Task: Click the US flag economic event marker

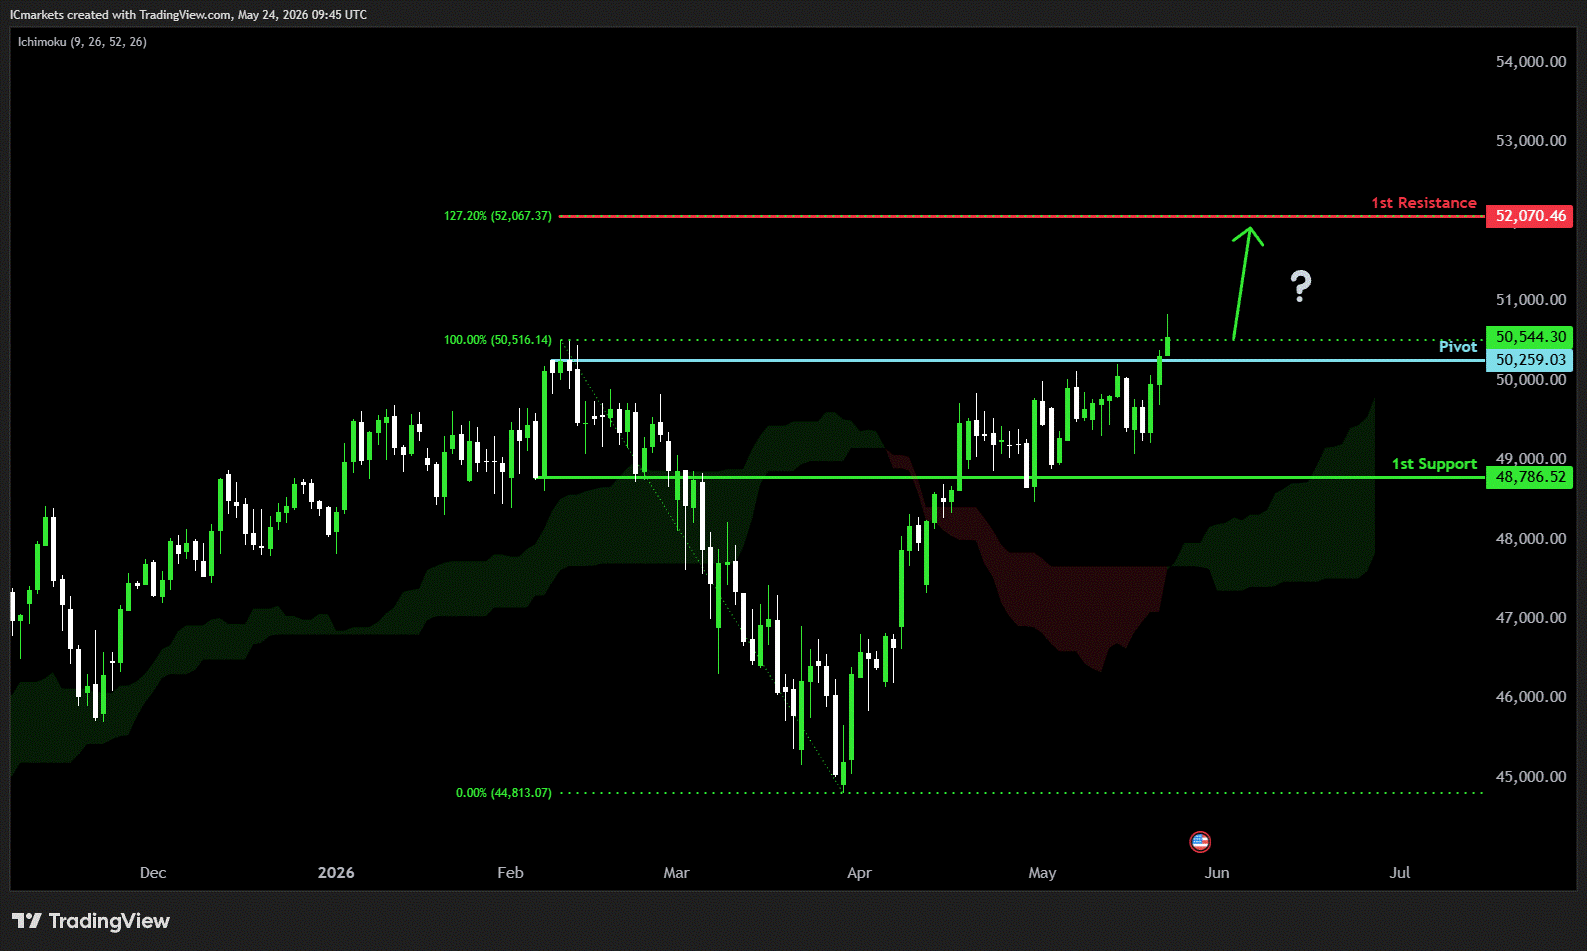Action: [x=1200, y=842]
